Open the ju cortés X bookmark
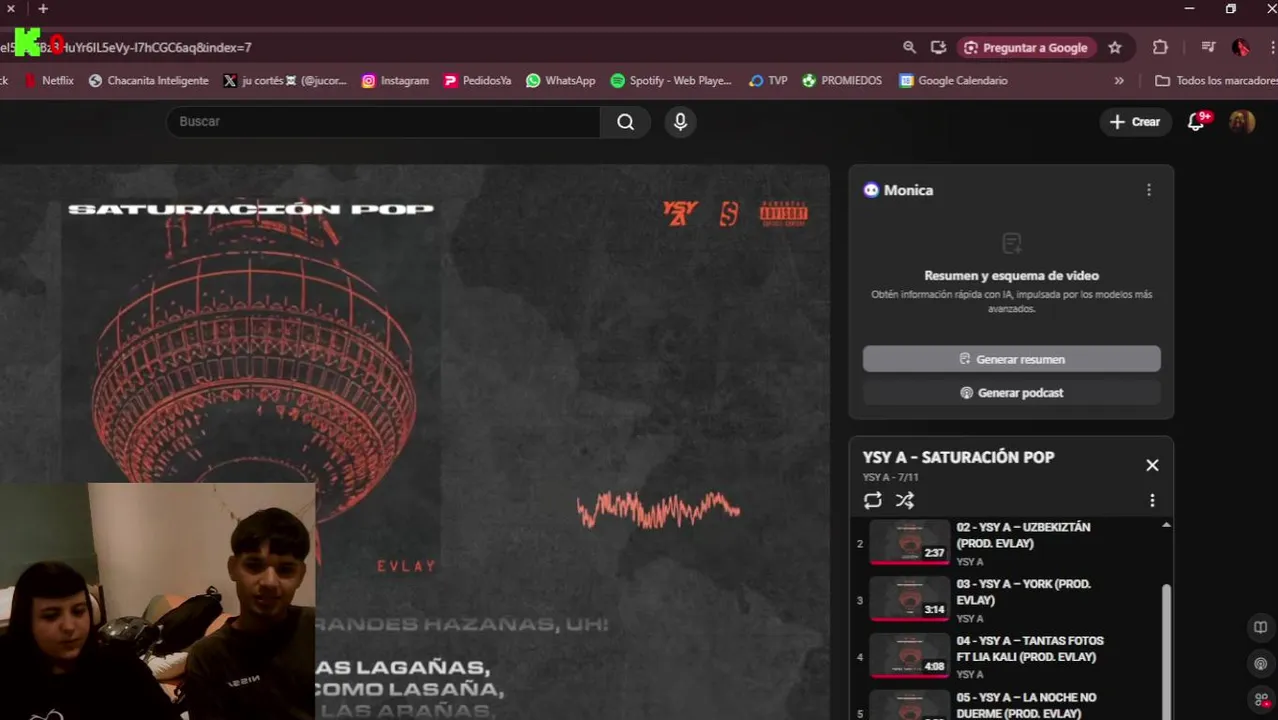The height and width of the screenshot is (720, 1278). coord(285,81)
